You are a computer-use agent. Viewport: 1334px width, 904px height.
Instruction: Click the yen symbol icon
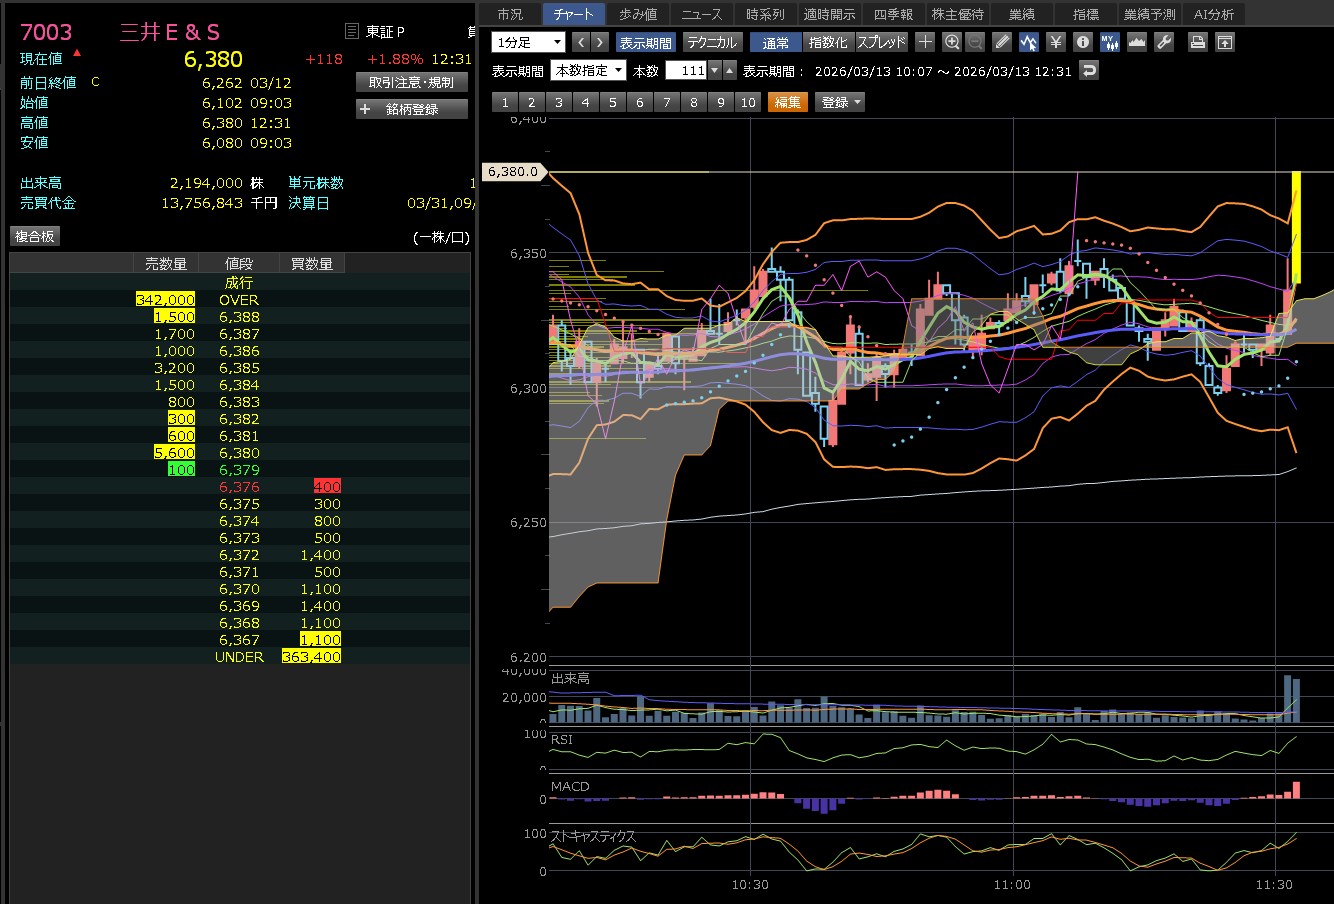coord(1056,42)
